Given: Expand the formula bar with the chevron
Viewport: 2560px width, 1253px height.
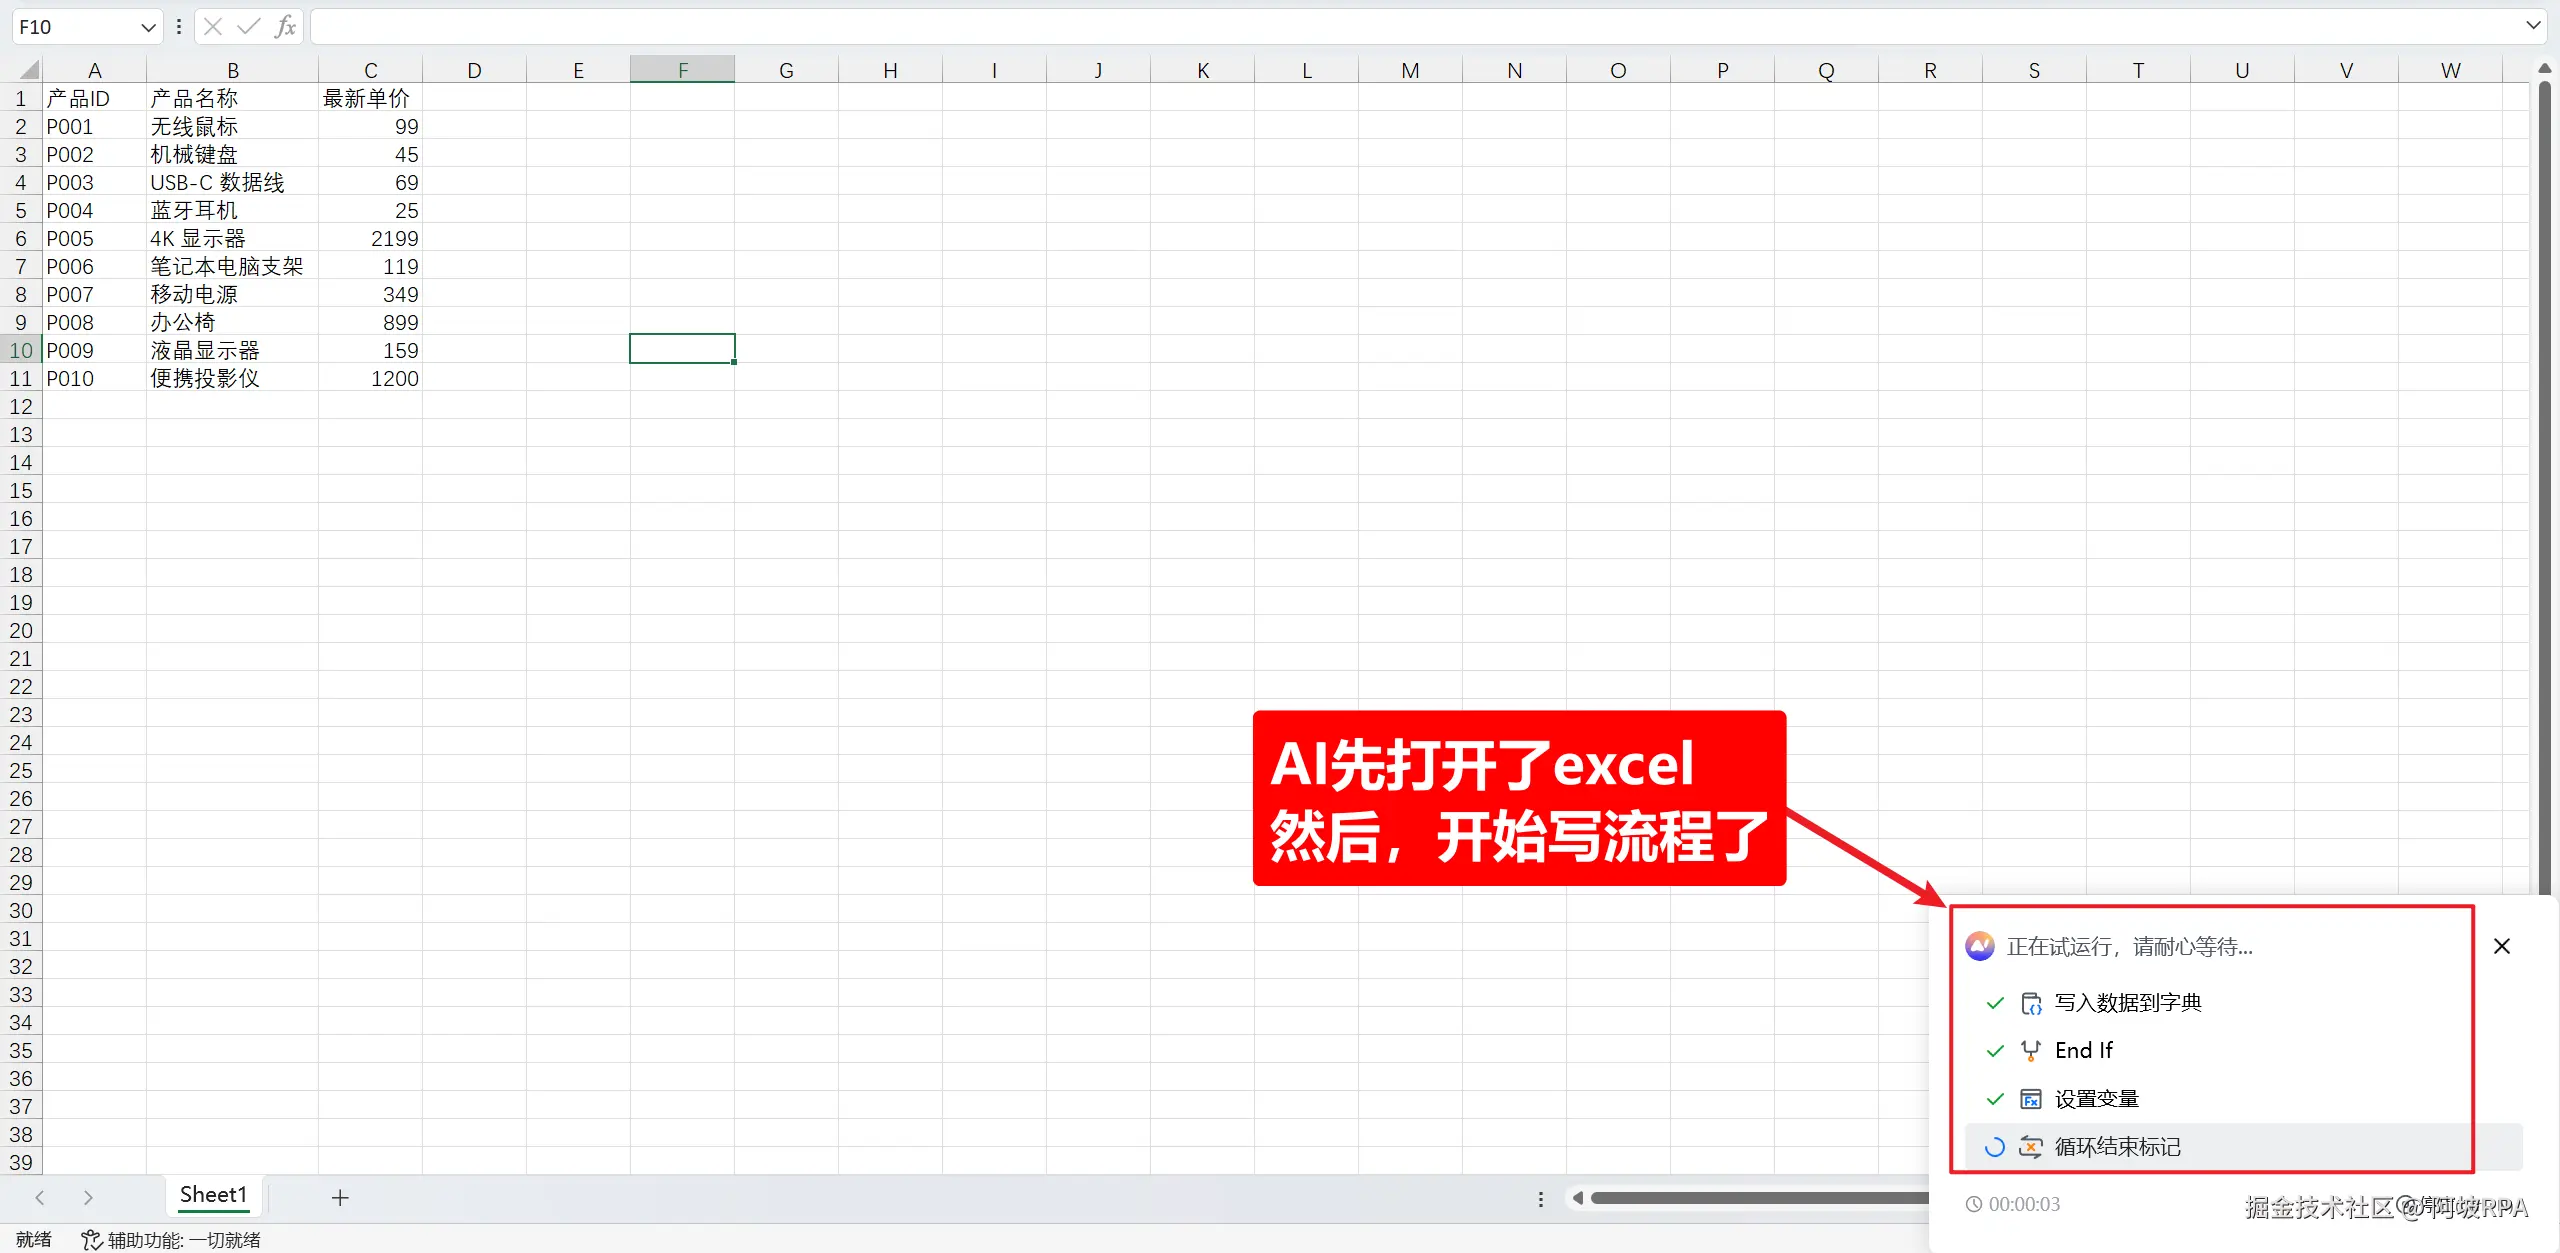Looking at the screenshot, I should click(x=2533, y=25).
